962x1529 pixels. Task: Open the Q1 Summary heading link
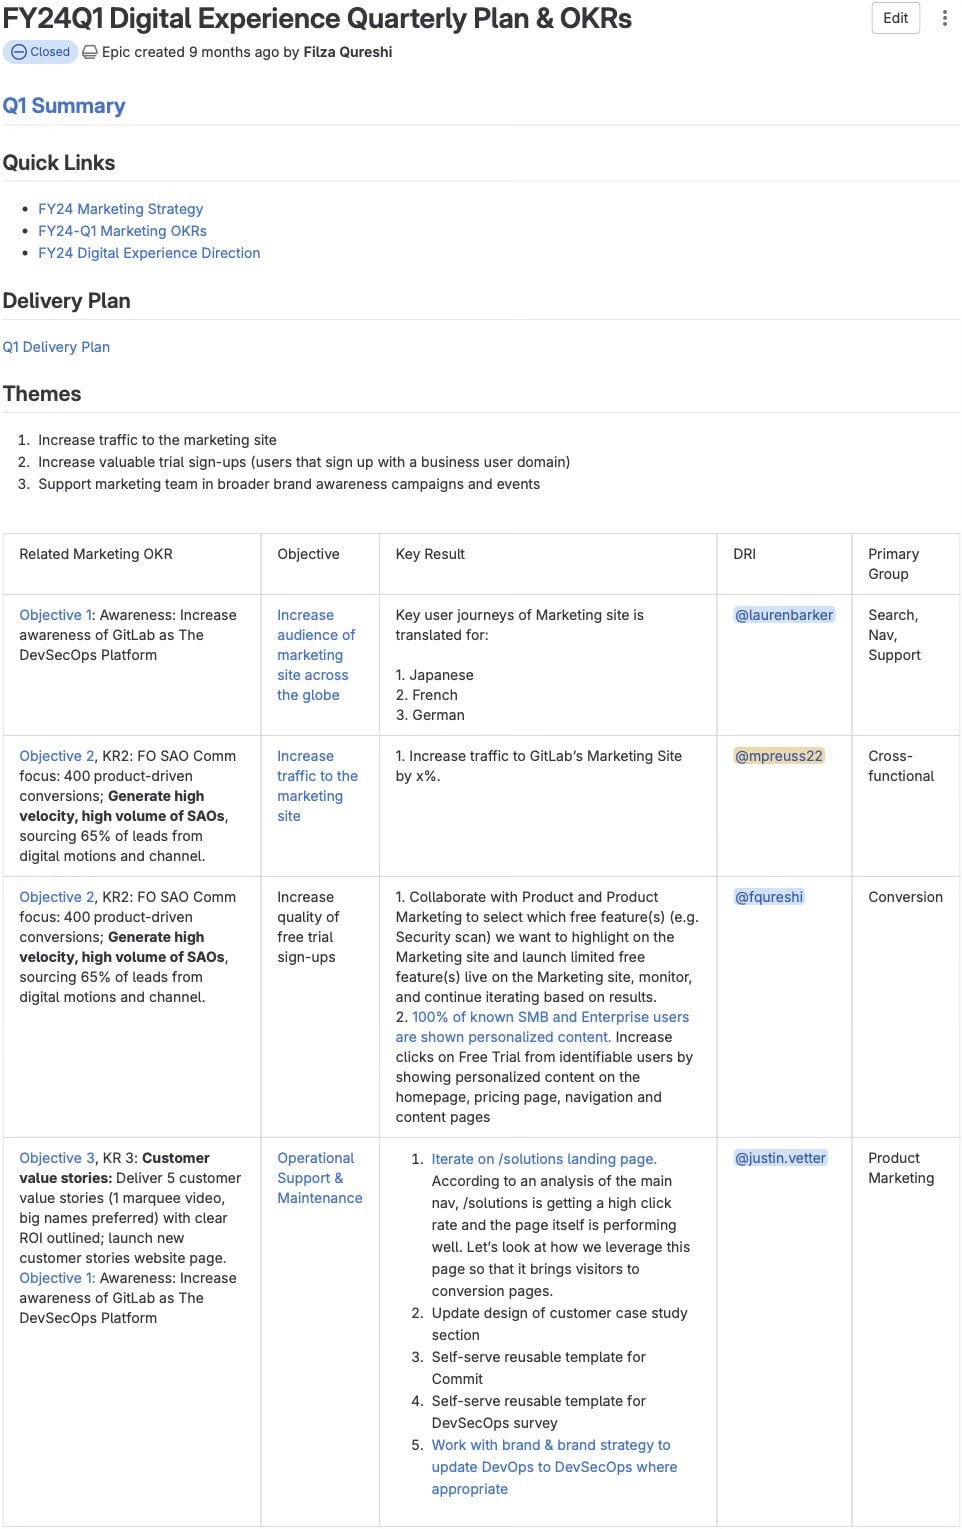point(64,106)
